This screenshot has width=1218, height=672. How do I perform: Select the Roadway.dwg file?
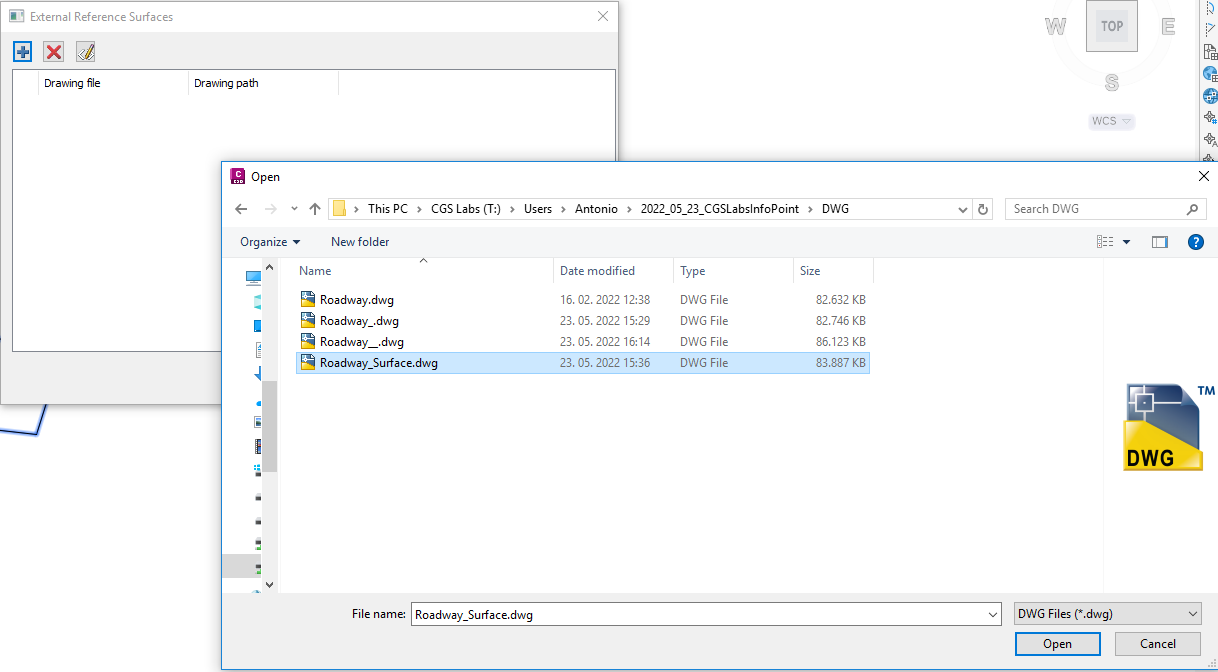click(x=357, y=300)
